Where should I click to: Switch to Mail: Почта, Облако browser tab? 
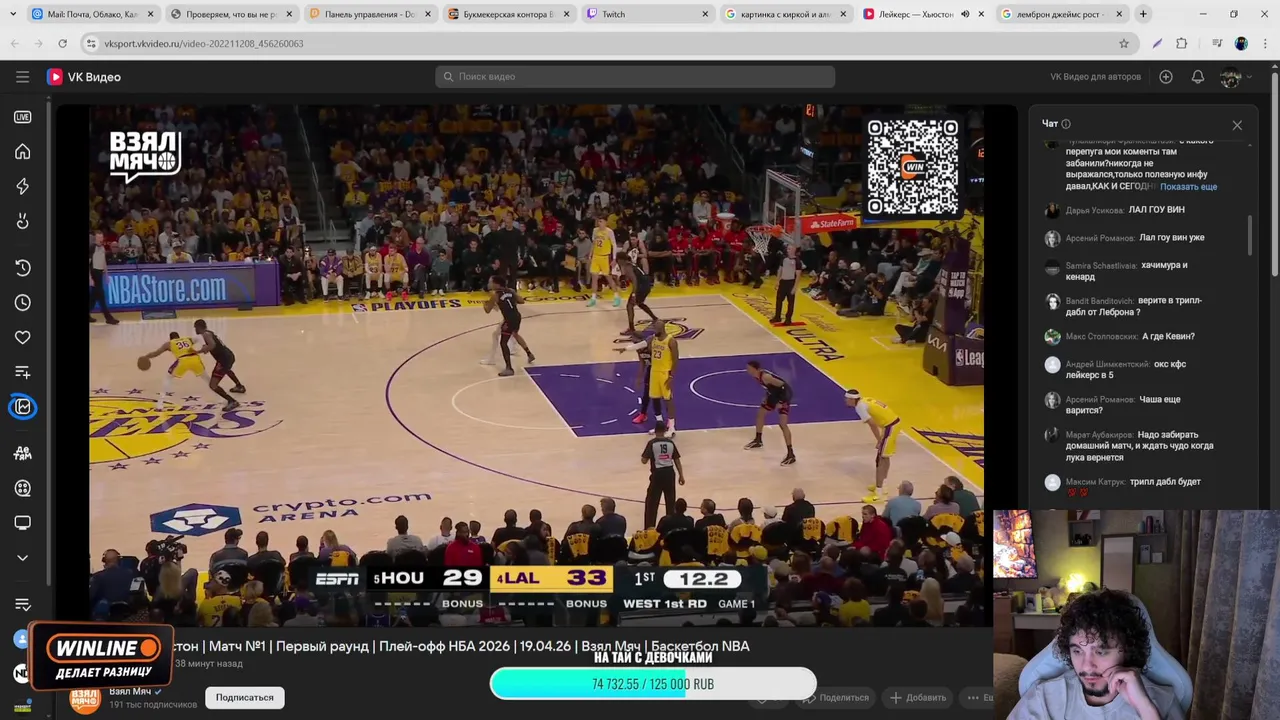(92, 14)
